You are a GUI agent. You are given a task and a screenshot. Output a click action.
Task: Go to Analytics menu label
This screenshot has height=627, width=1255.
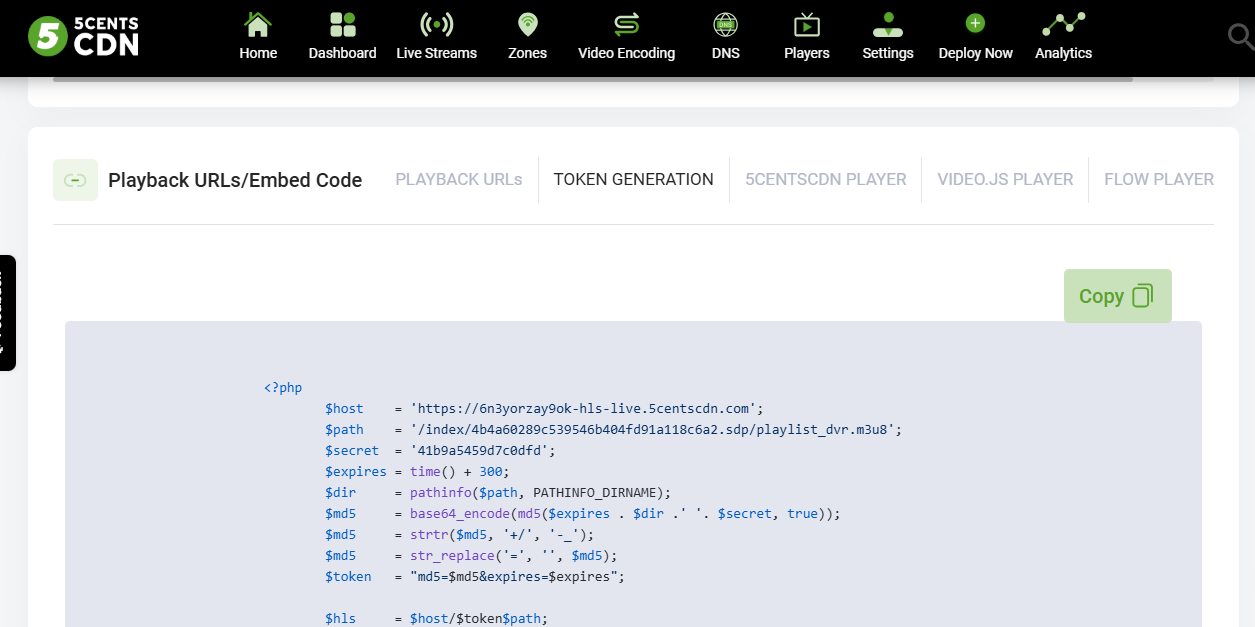click(x=1063, y=53)
